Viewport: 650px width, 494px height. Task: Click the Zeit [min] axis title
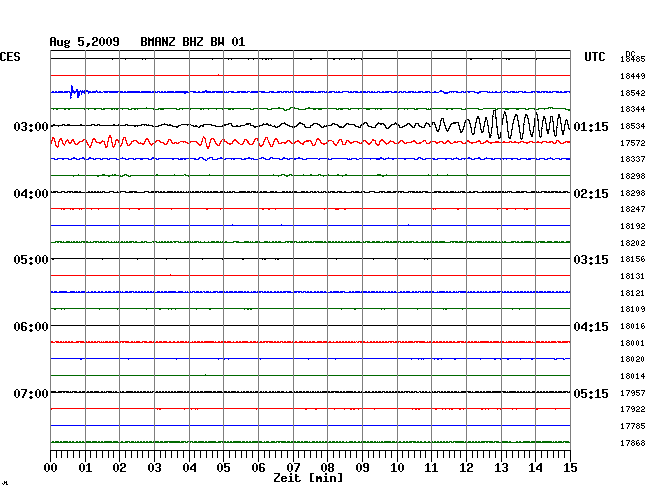coord(308,478)
